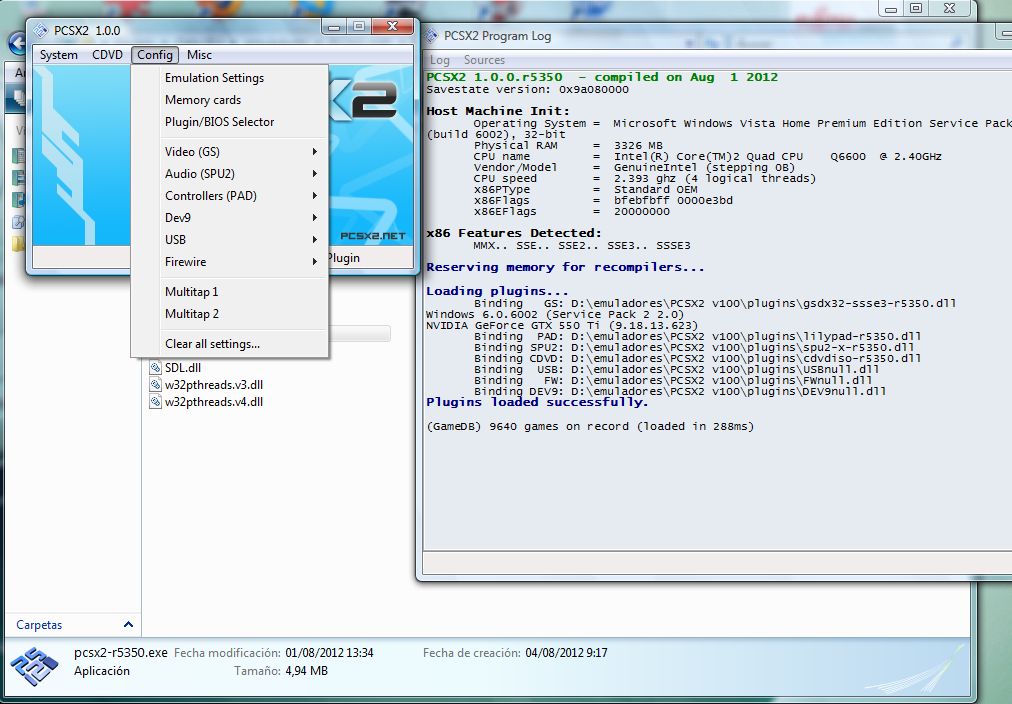Image resolution: width=1012 pixels, height=704 pixels.
Task: Expand the Audio (SPU2) submenu
Action: pyautogui.click(x=230, y=174)
